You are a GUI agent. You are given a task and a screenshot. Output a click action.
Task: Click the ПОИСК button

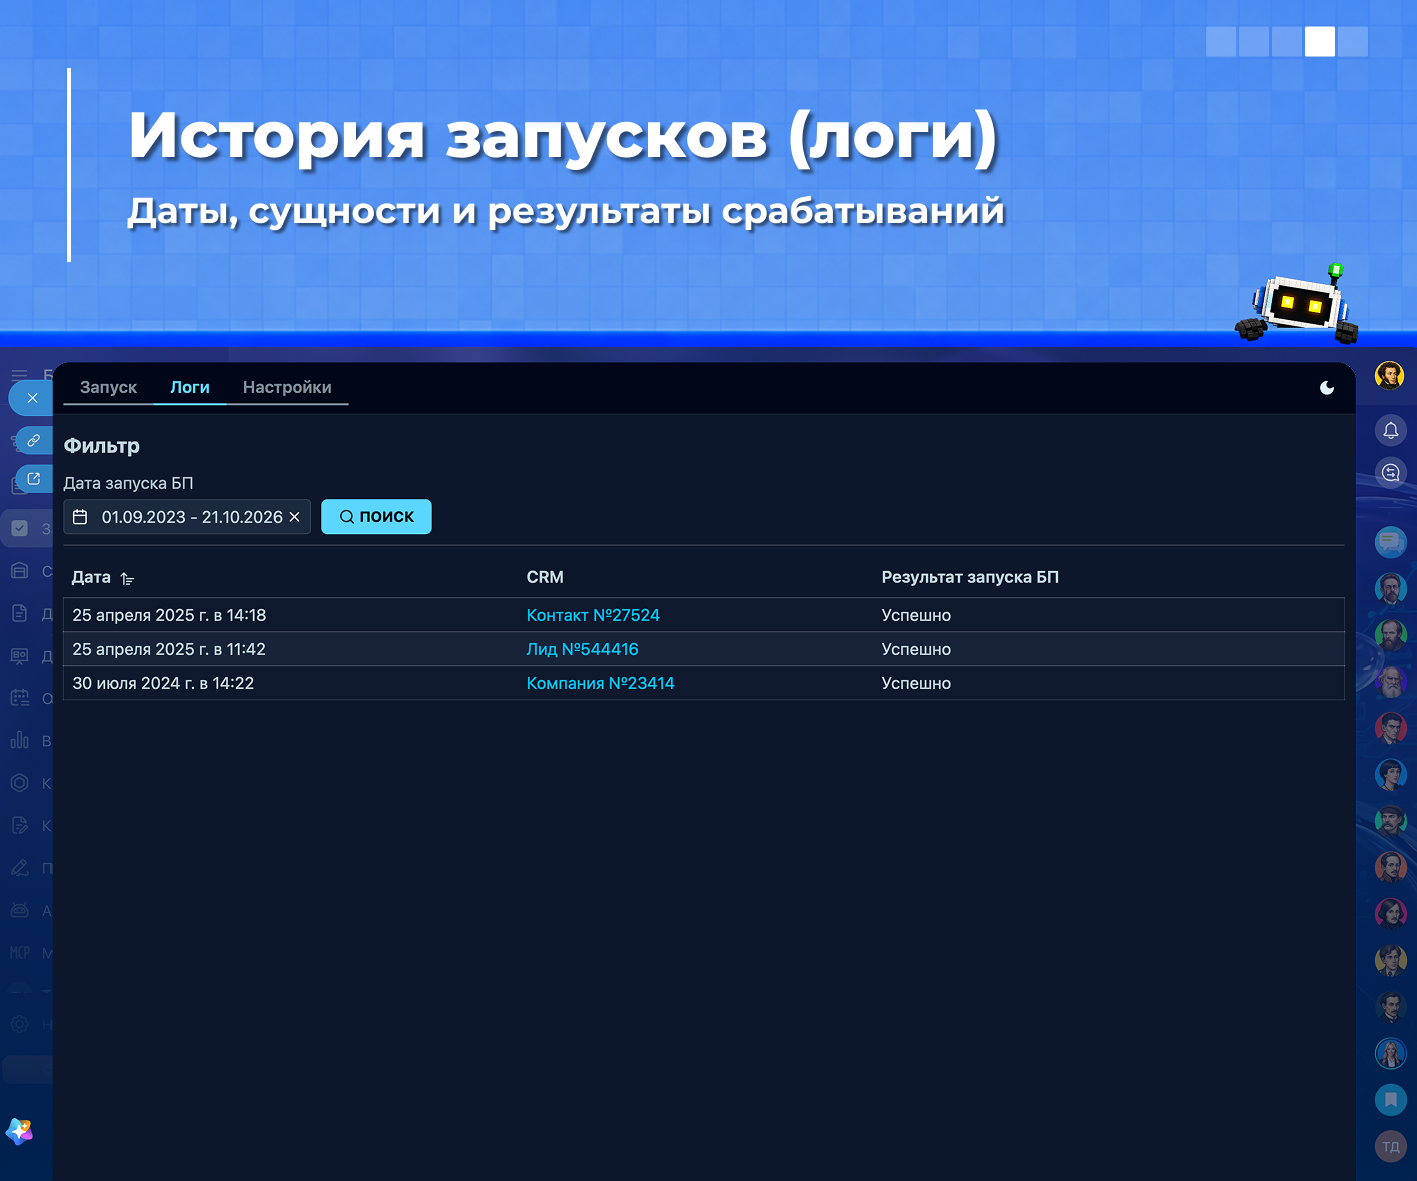[x=376, y=517]
